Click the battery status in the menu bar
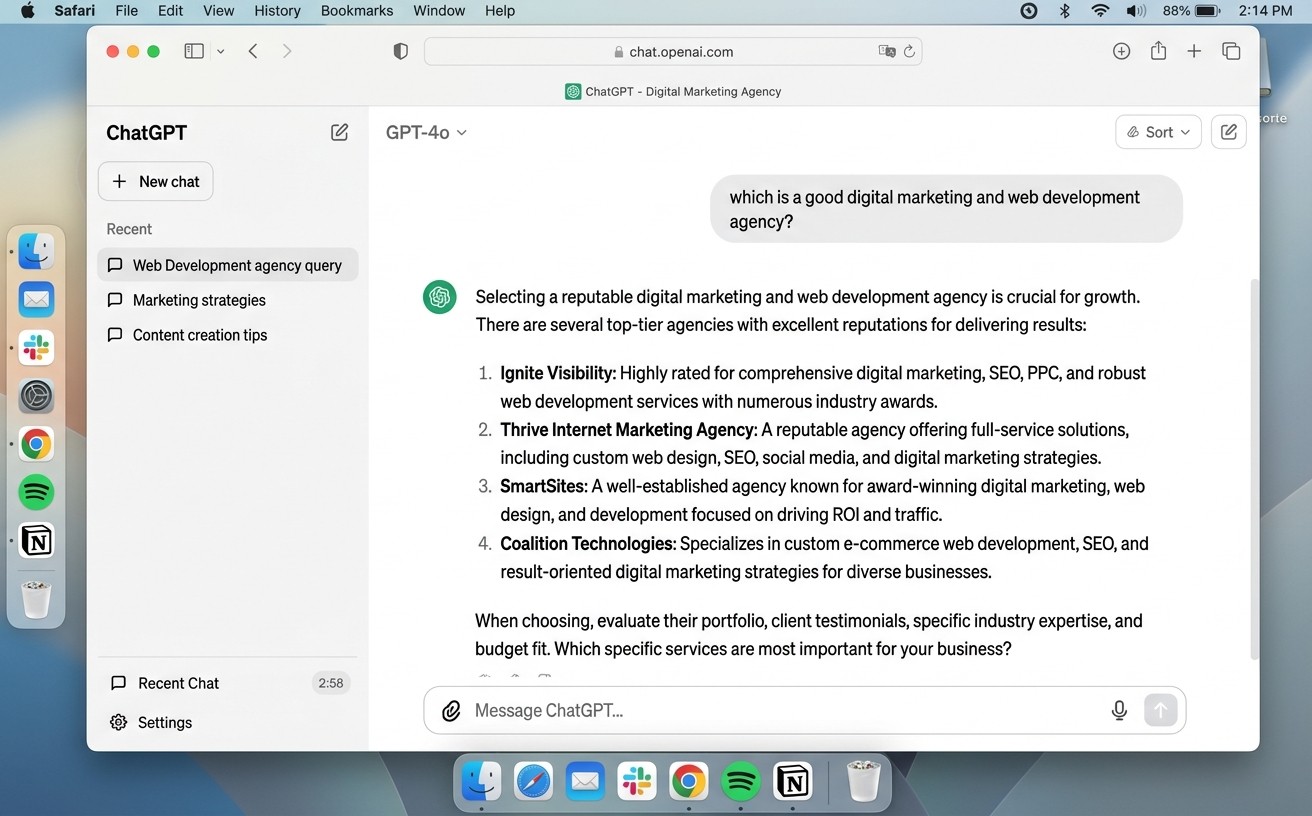Image resolution: width=1312 pixels, height=816 pixels. (x=1191, y=11)
